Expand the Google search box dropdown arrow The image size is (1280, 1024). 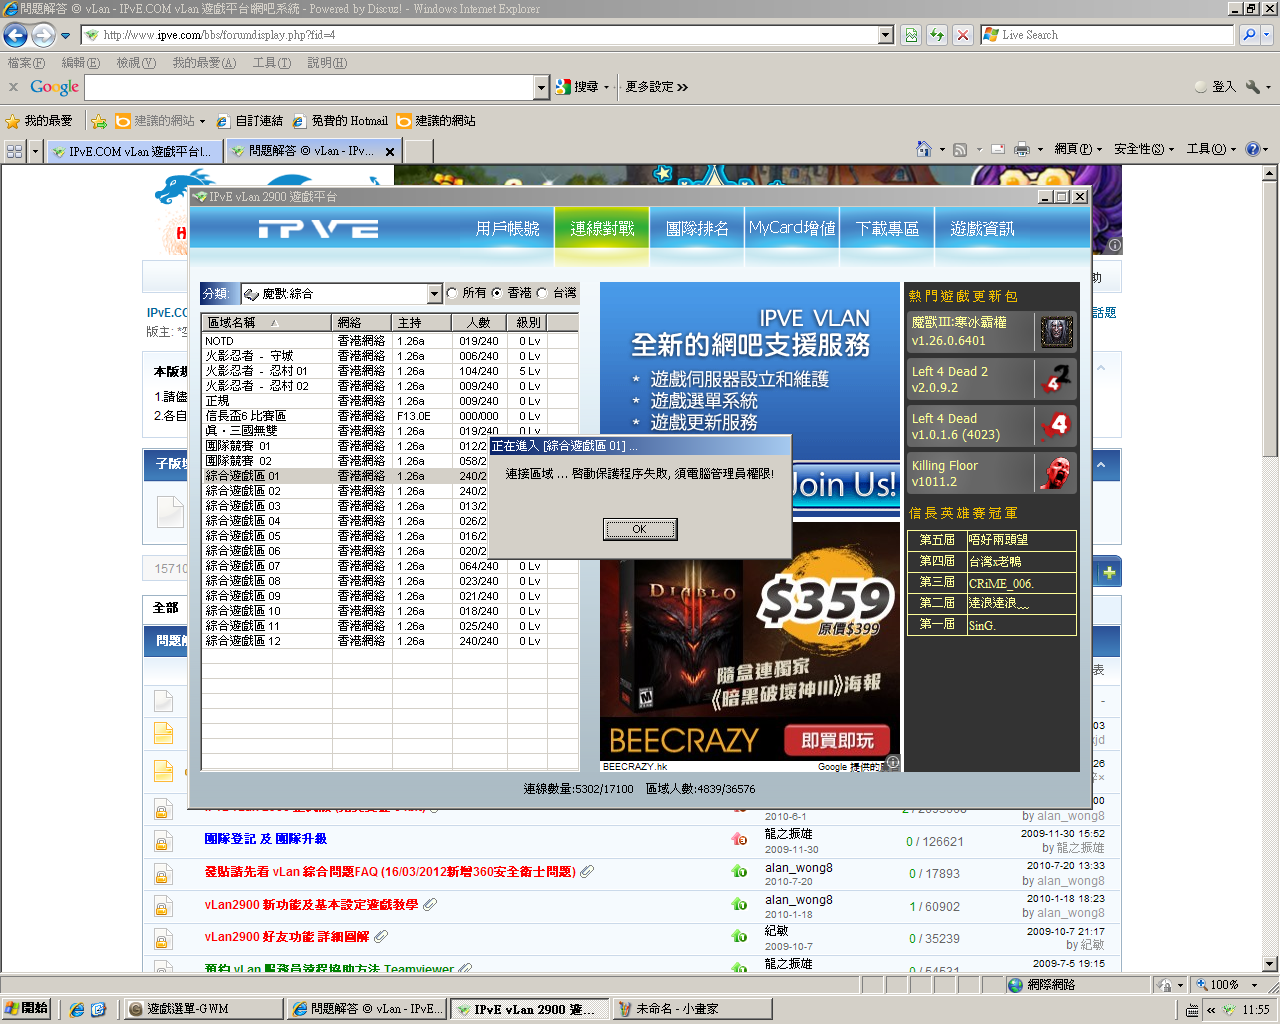coord(542,88)
